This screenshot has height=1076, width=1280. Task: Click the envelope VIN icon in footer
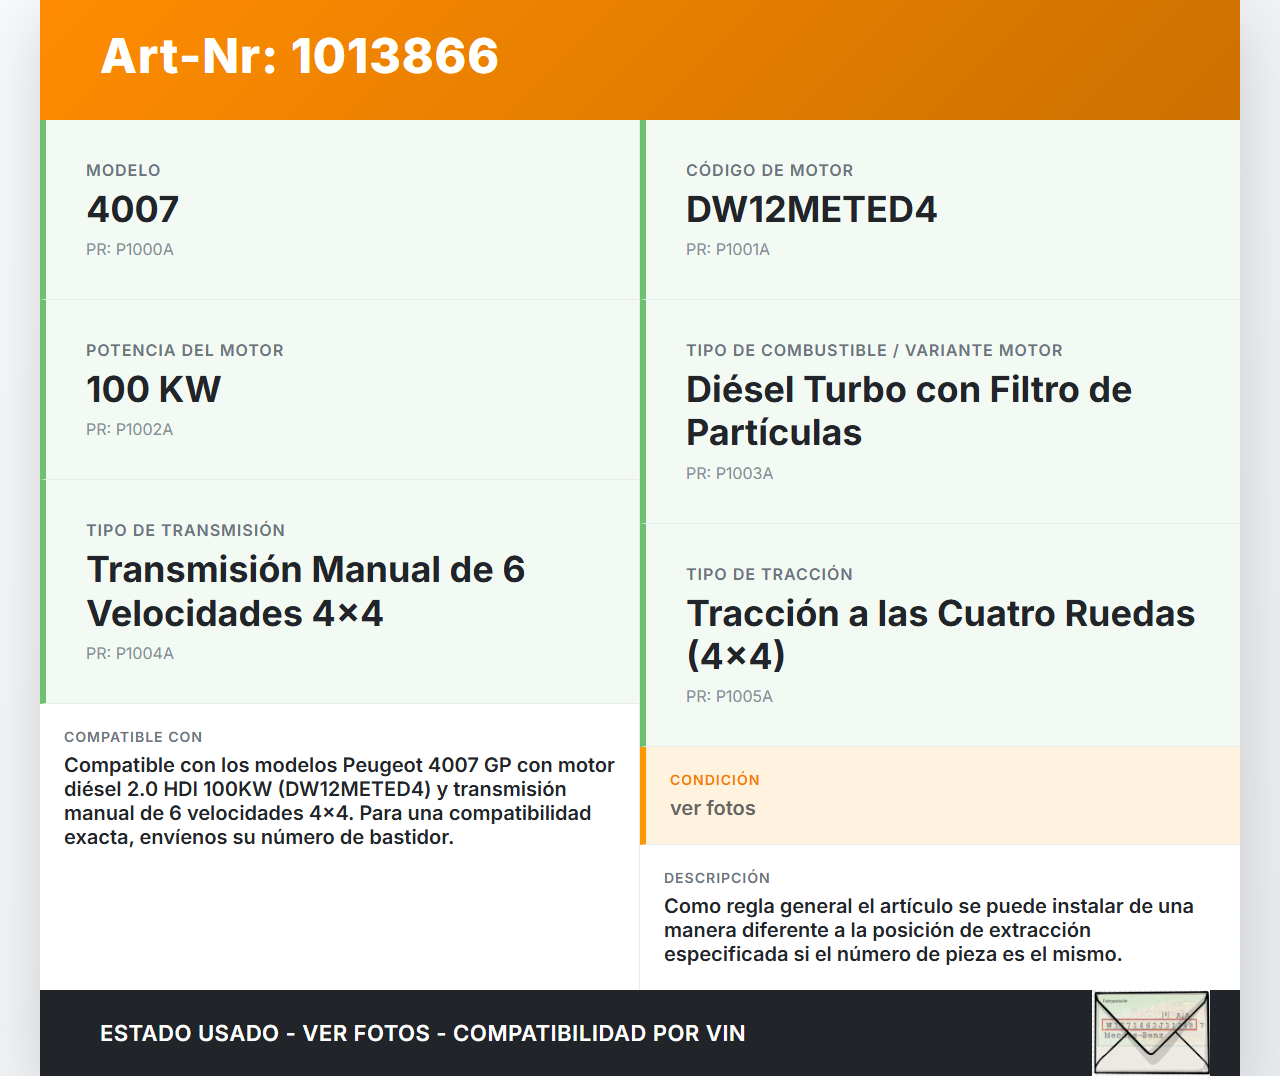tap(1151, 1032)
